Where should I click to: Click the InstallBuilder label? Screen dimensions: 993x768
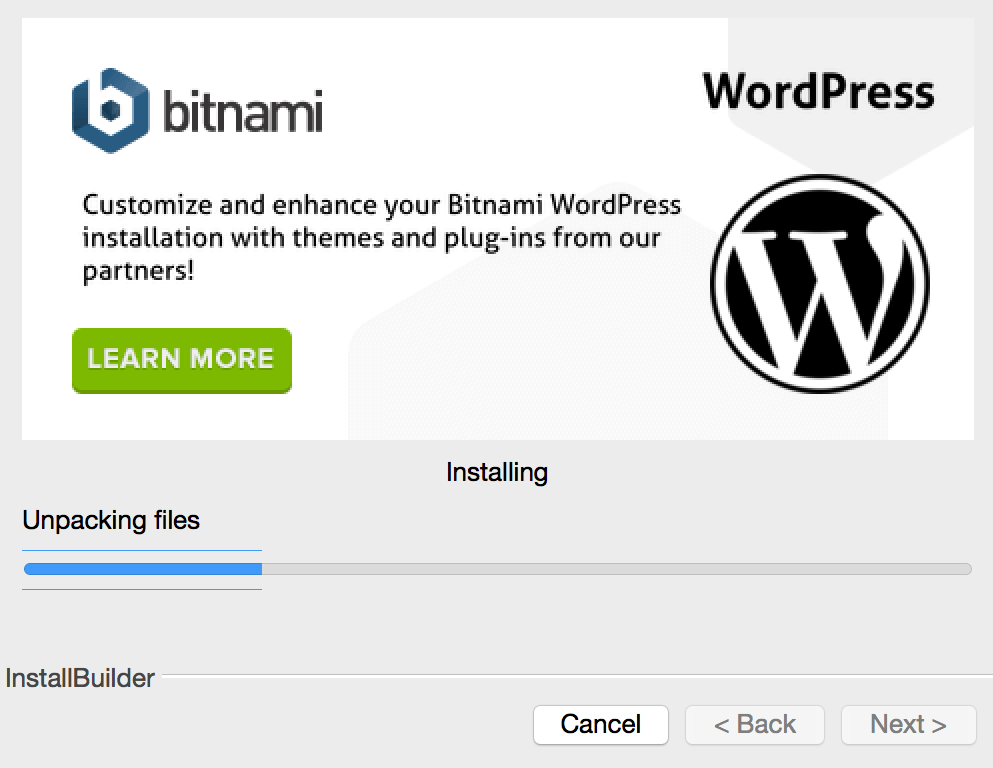coord(80,677)
